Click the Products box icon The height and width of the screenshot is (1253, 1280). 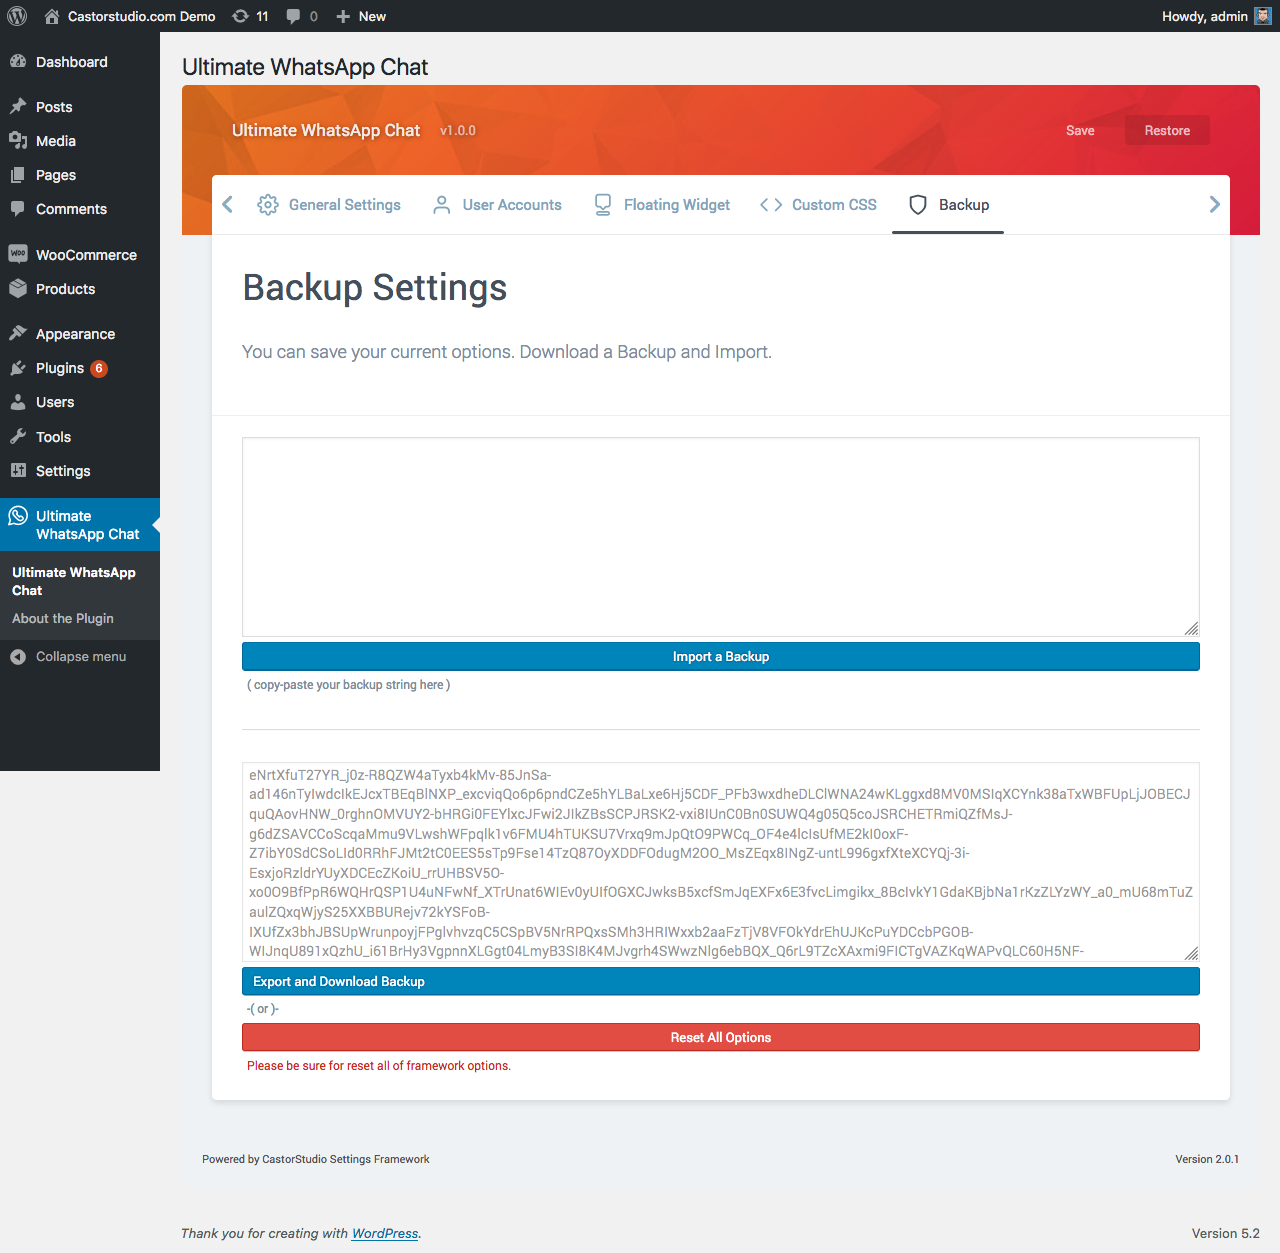tap(18, 289)
